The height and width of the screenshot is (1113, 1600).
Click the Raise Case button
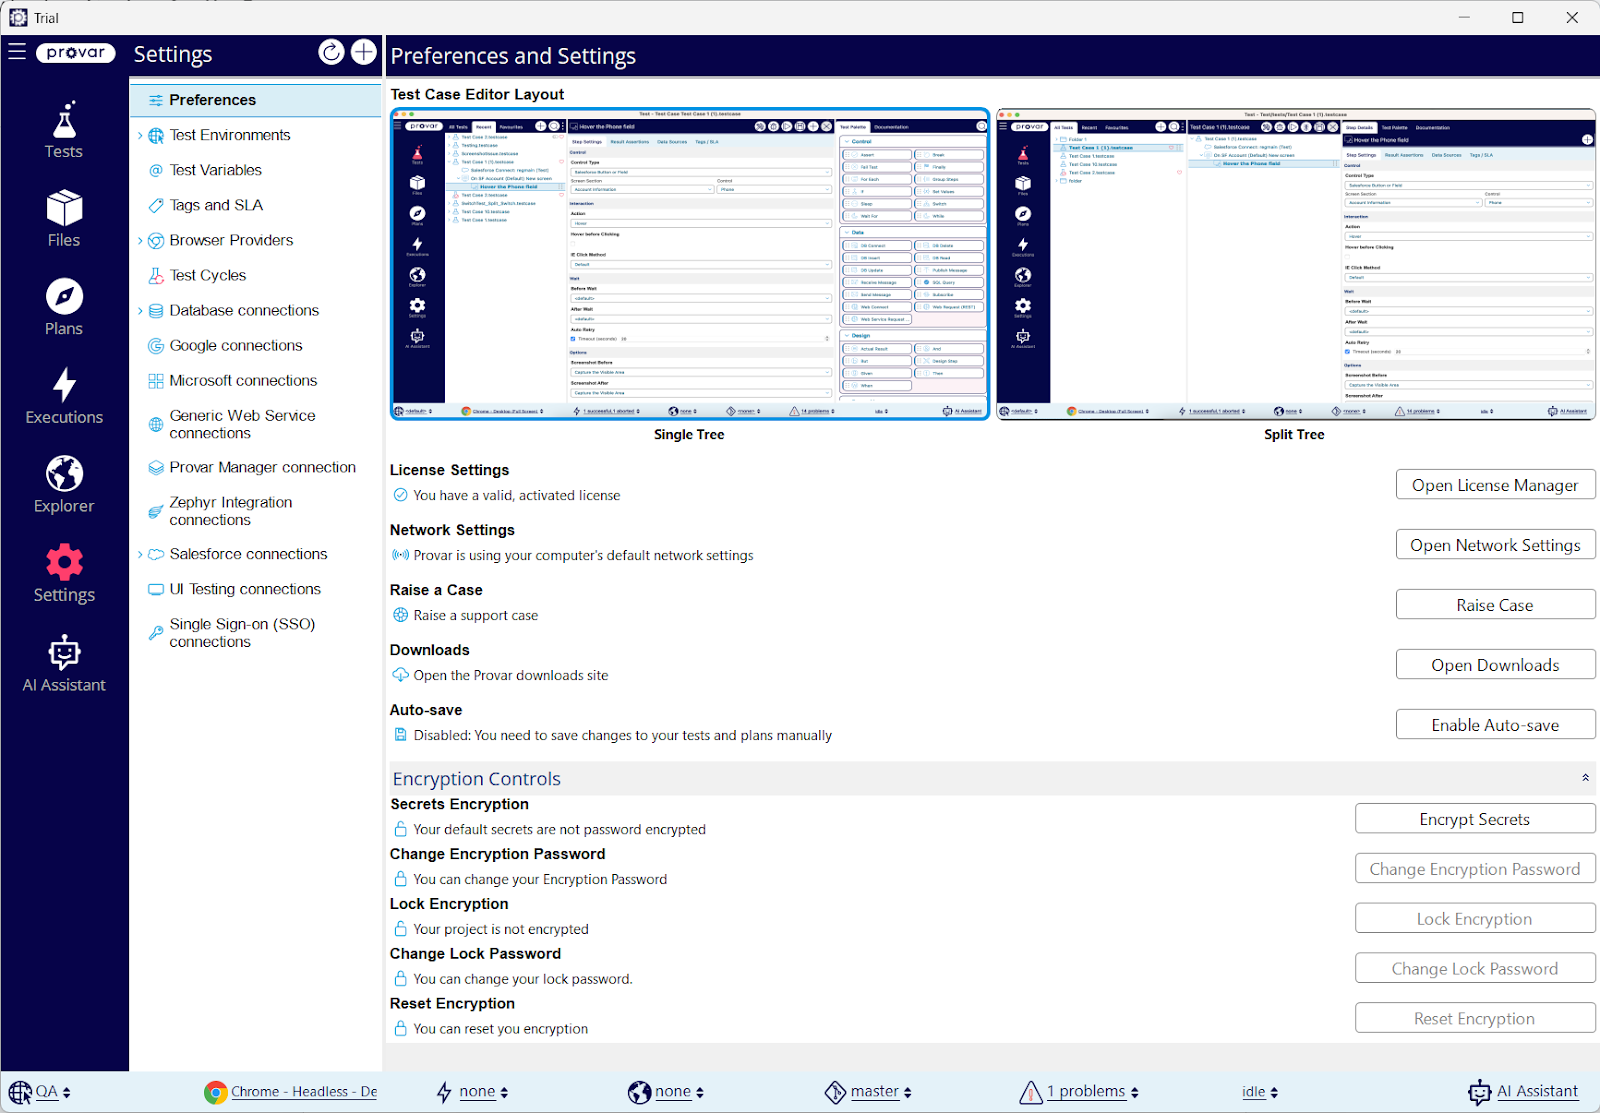(1495, 605)
